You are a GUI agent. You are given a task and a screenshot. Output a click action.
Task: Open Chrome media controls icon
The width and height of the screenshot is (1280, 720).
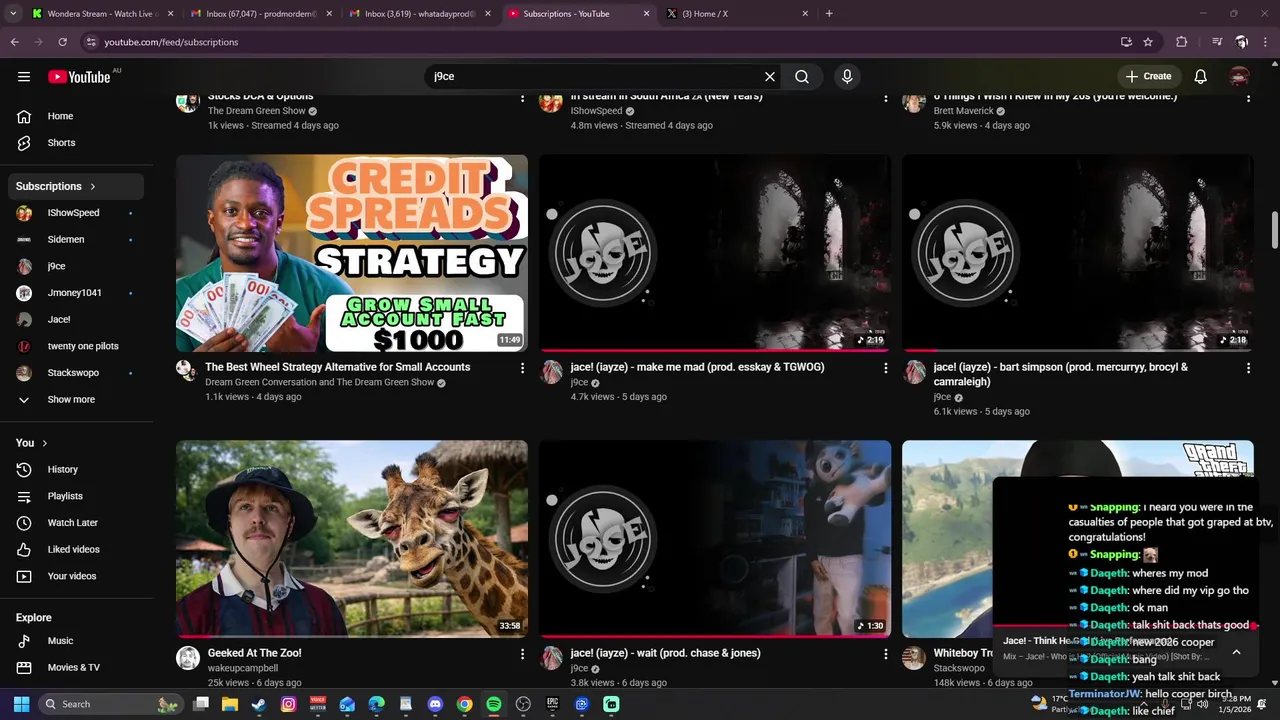(1217, 42)
